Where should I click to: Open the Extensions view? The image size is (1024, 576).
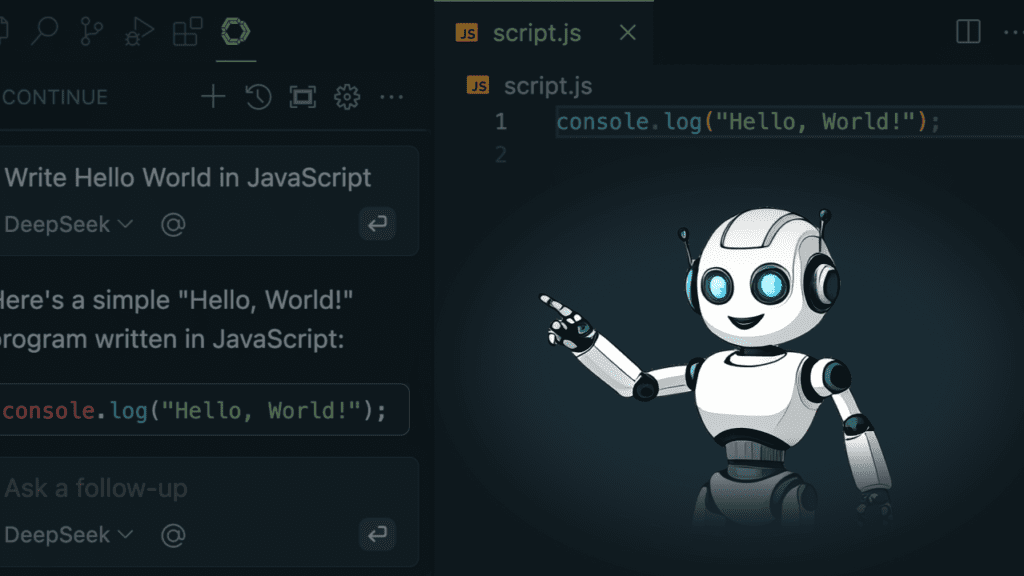[x=187, y=32]
